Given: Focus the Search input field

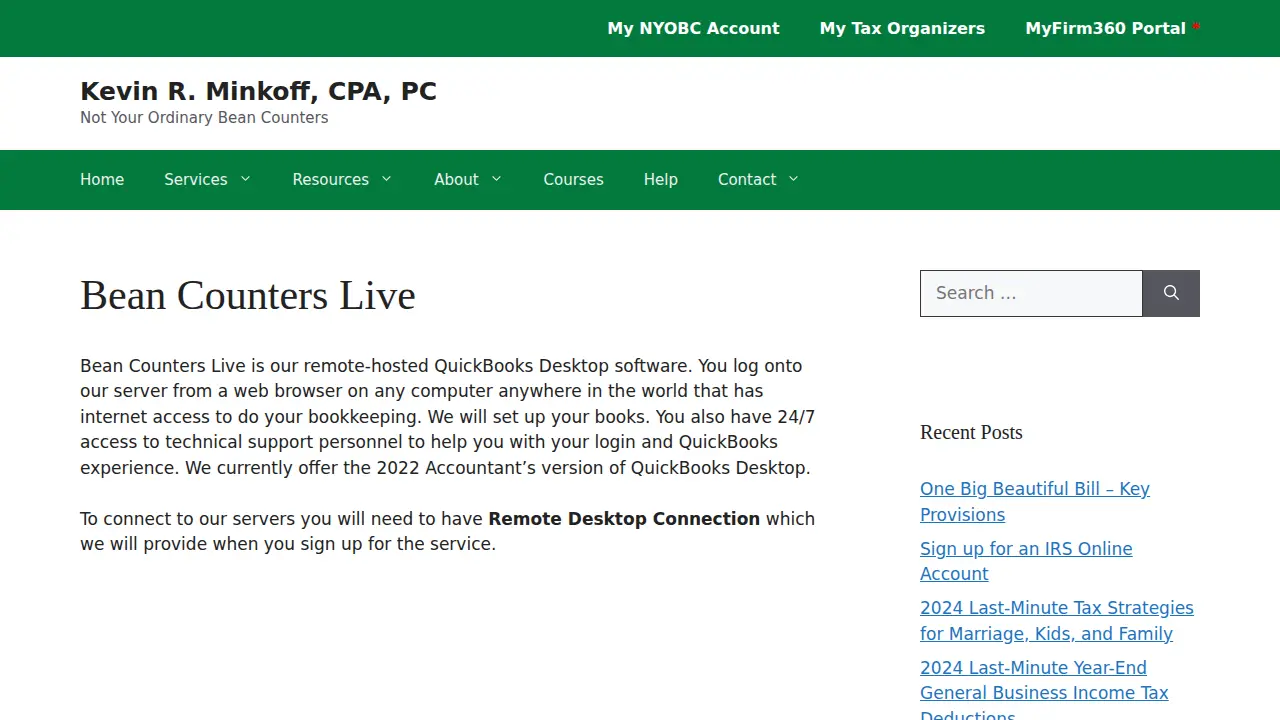Looking at the screenshot, I should point(1031,293).
